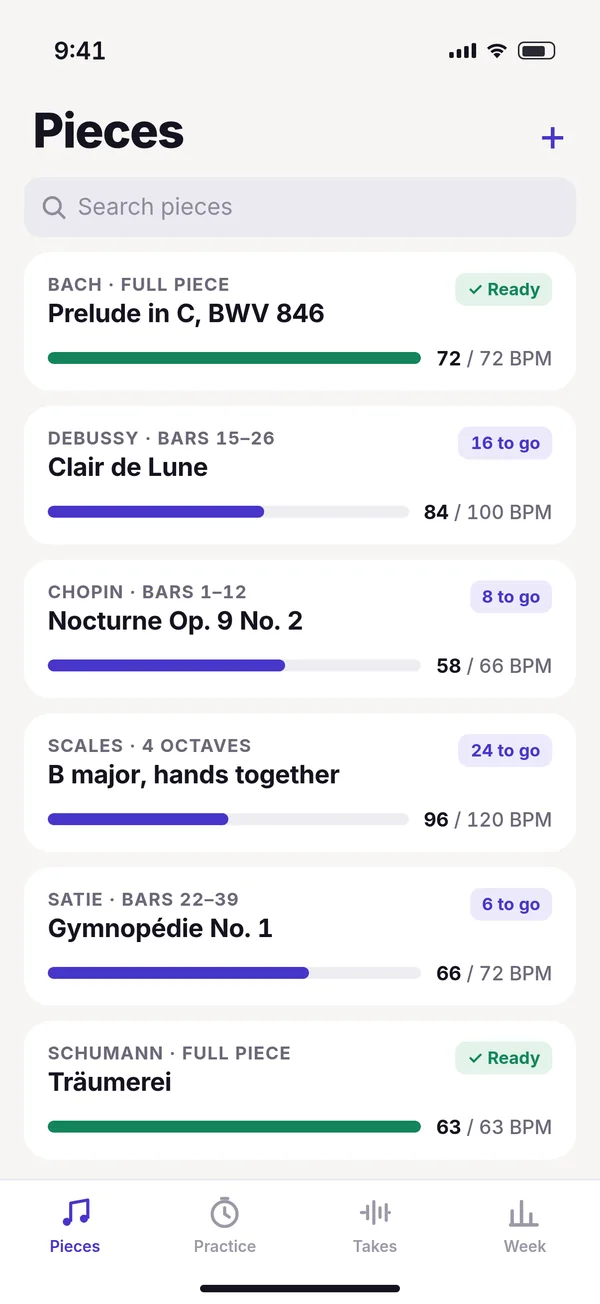Tap the battery icon in status bar

pyautogui.click(x=537, y=51)
